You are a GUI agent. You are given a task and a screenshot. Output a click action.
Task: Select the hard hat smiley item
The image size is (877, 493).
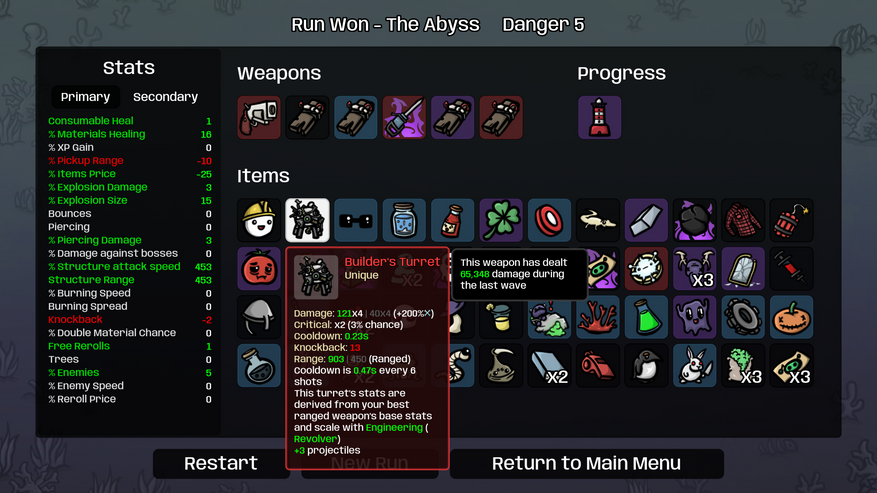click(259, 220)
